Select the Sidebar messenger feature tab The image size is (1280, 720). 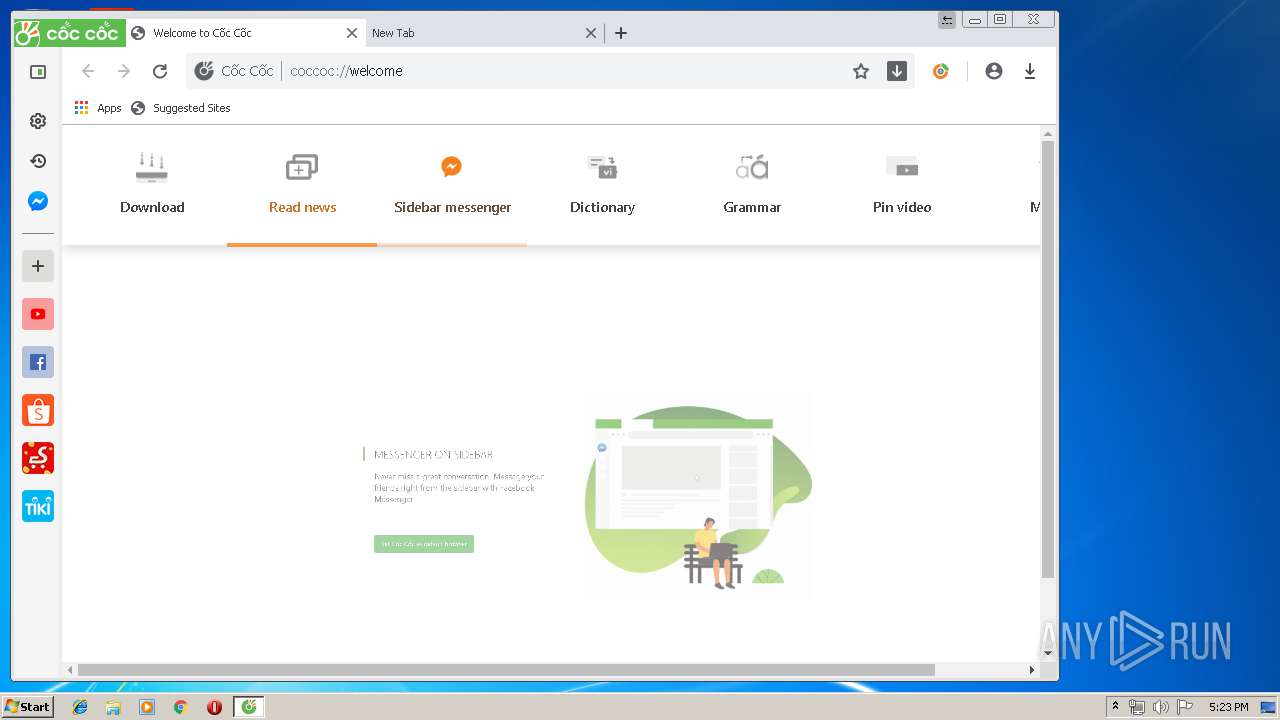click(452, 184)
